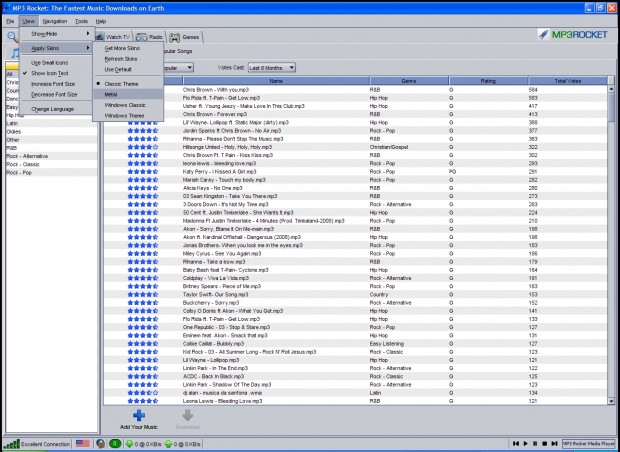Click the scrollbar down arrow of song list

click(611, 401)
